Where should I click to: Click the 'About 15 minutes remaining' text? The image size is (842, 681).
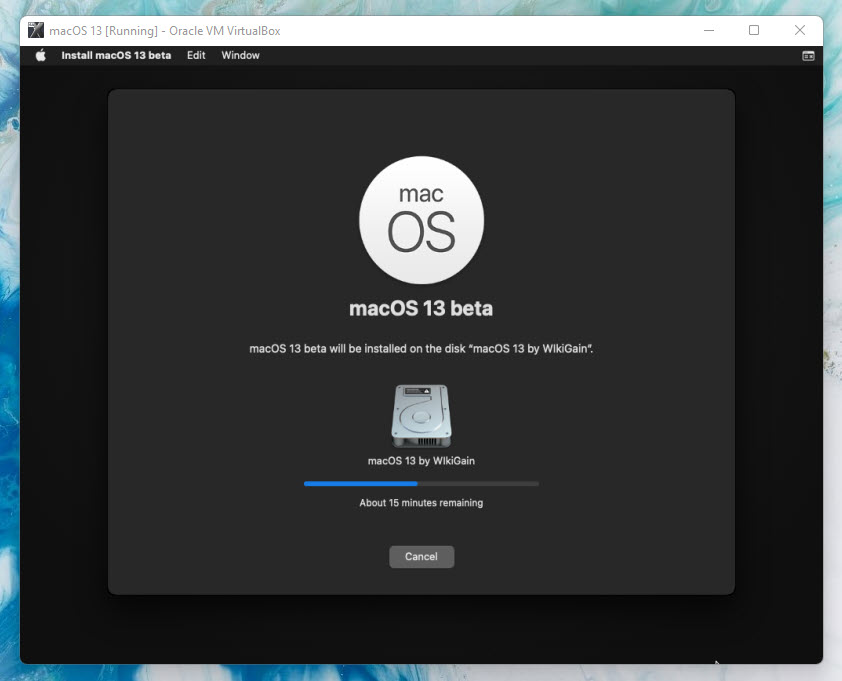point(421,503)
